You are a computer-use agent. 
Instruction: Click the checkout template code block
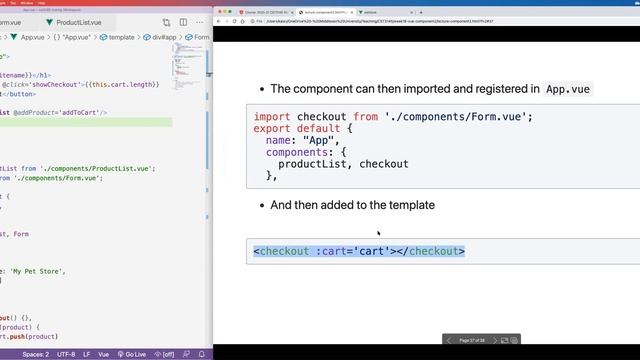[x=443, y=251]
